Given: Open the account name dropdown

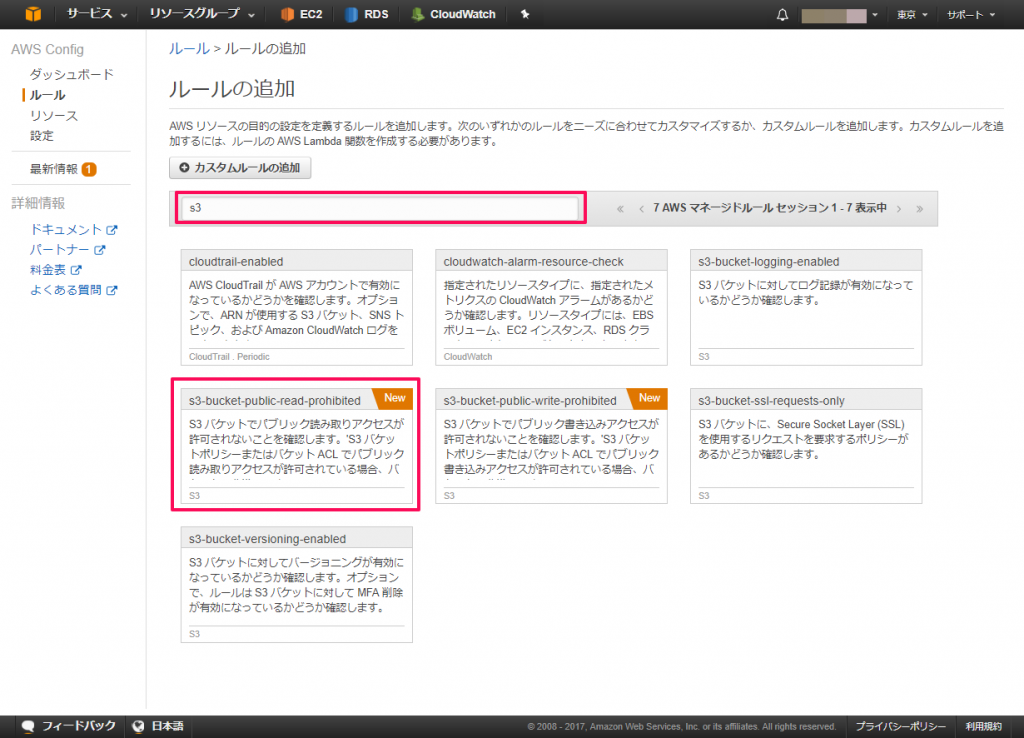Looking at the screenshot, I should [839, 15].
